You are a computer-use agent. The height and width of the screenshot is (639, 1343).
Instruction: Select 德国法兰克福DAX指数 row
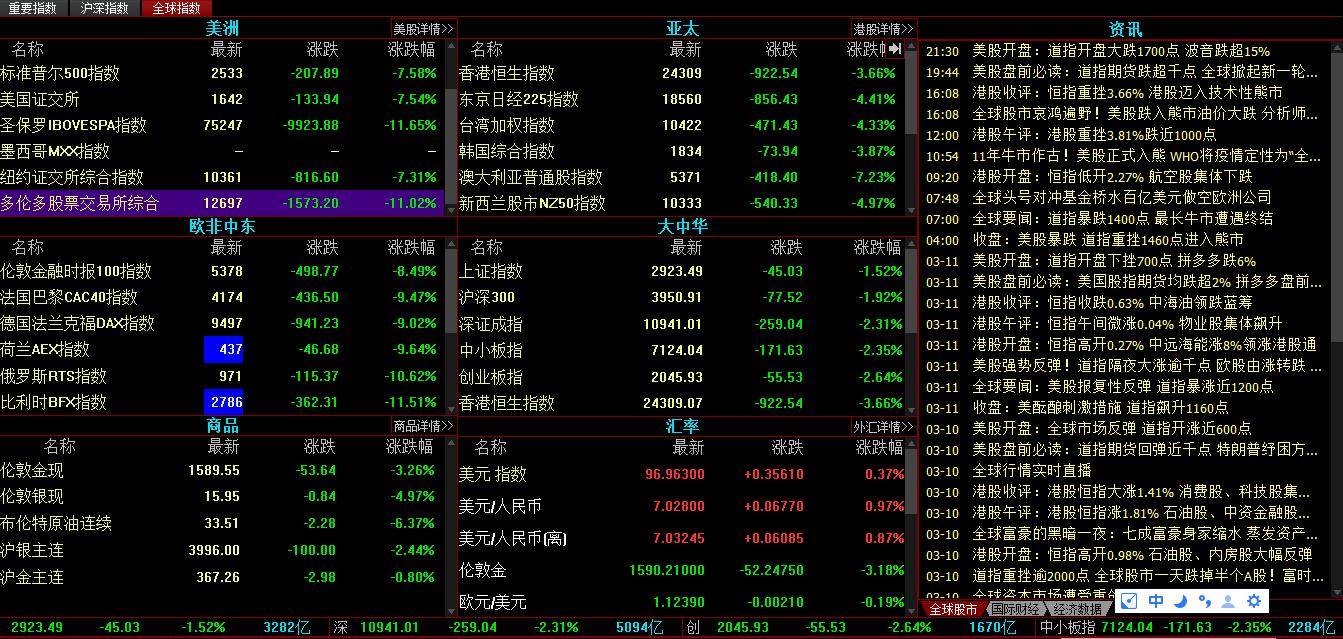point(222,323)
